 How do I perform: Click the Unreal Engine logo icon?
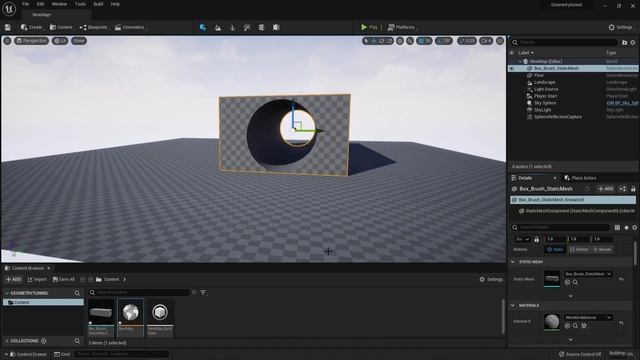[x=9, y=9]
